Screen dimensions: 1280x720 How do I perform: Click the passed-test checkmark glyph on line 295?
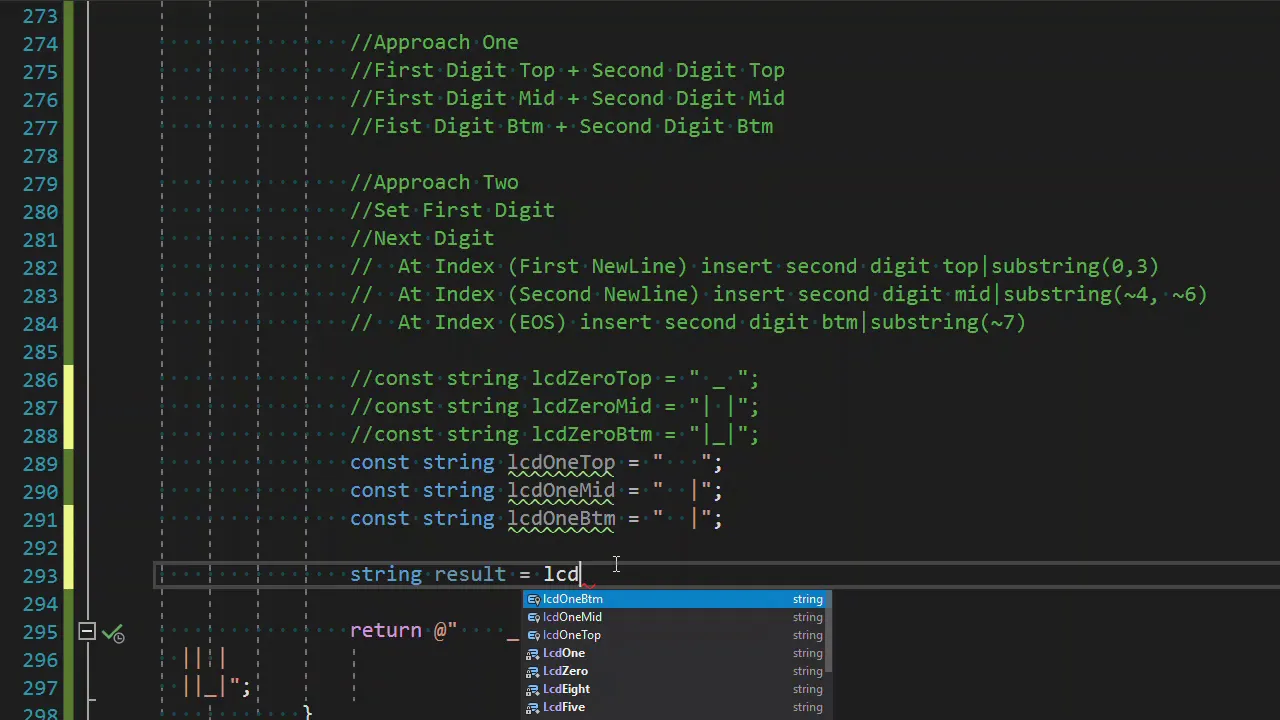113,632
